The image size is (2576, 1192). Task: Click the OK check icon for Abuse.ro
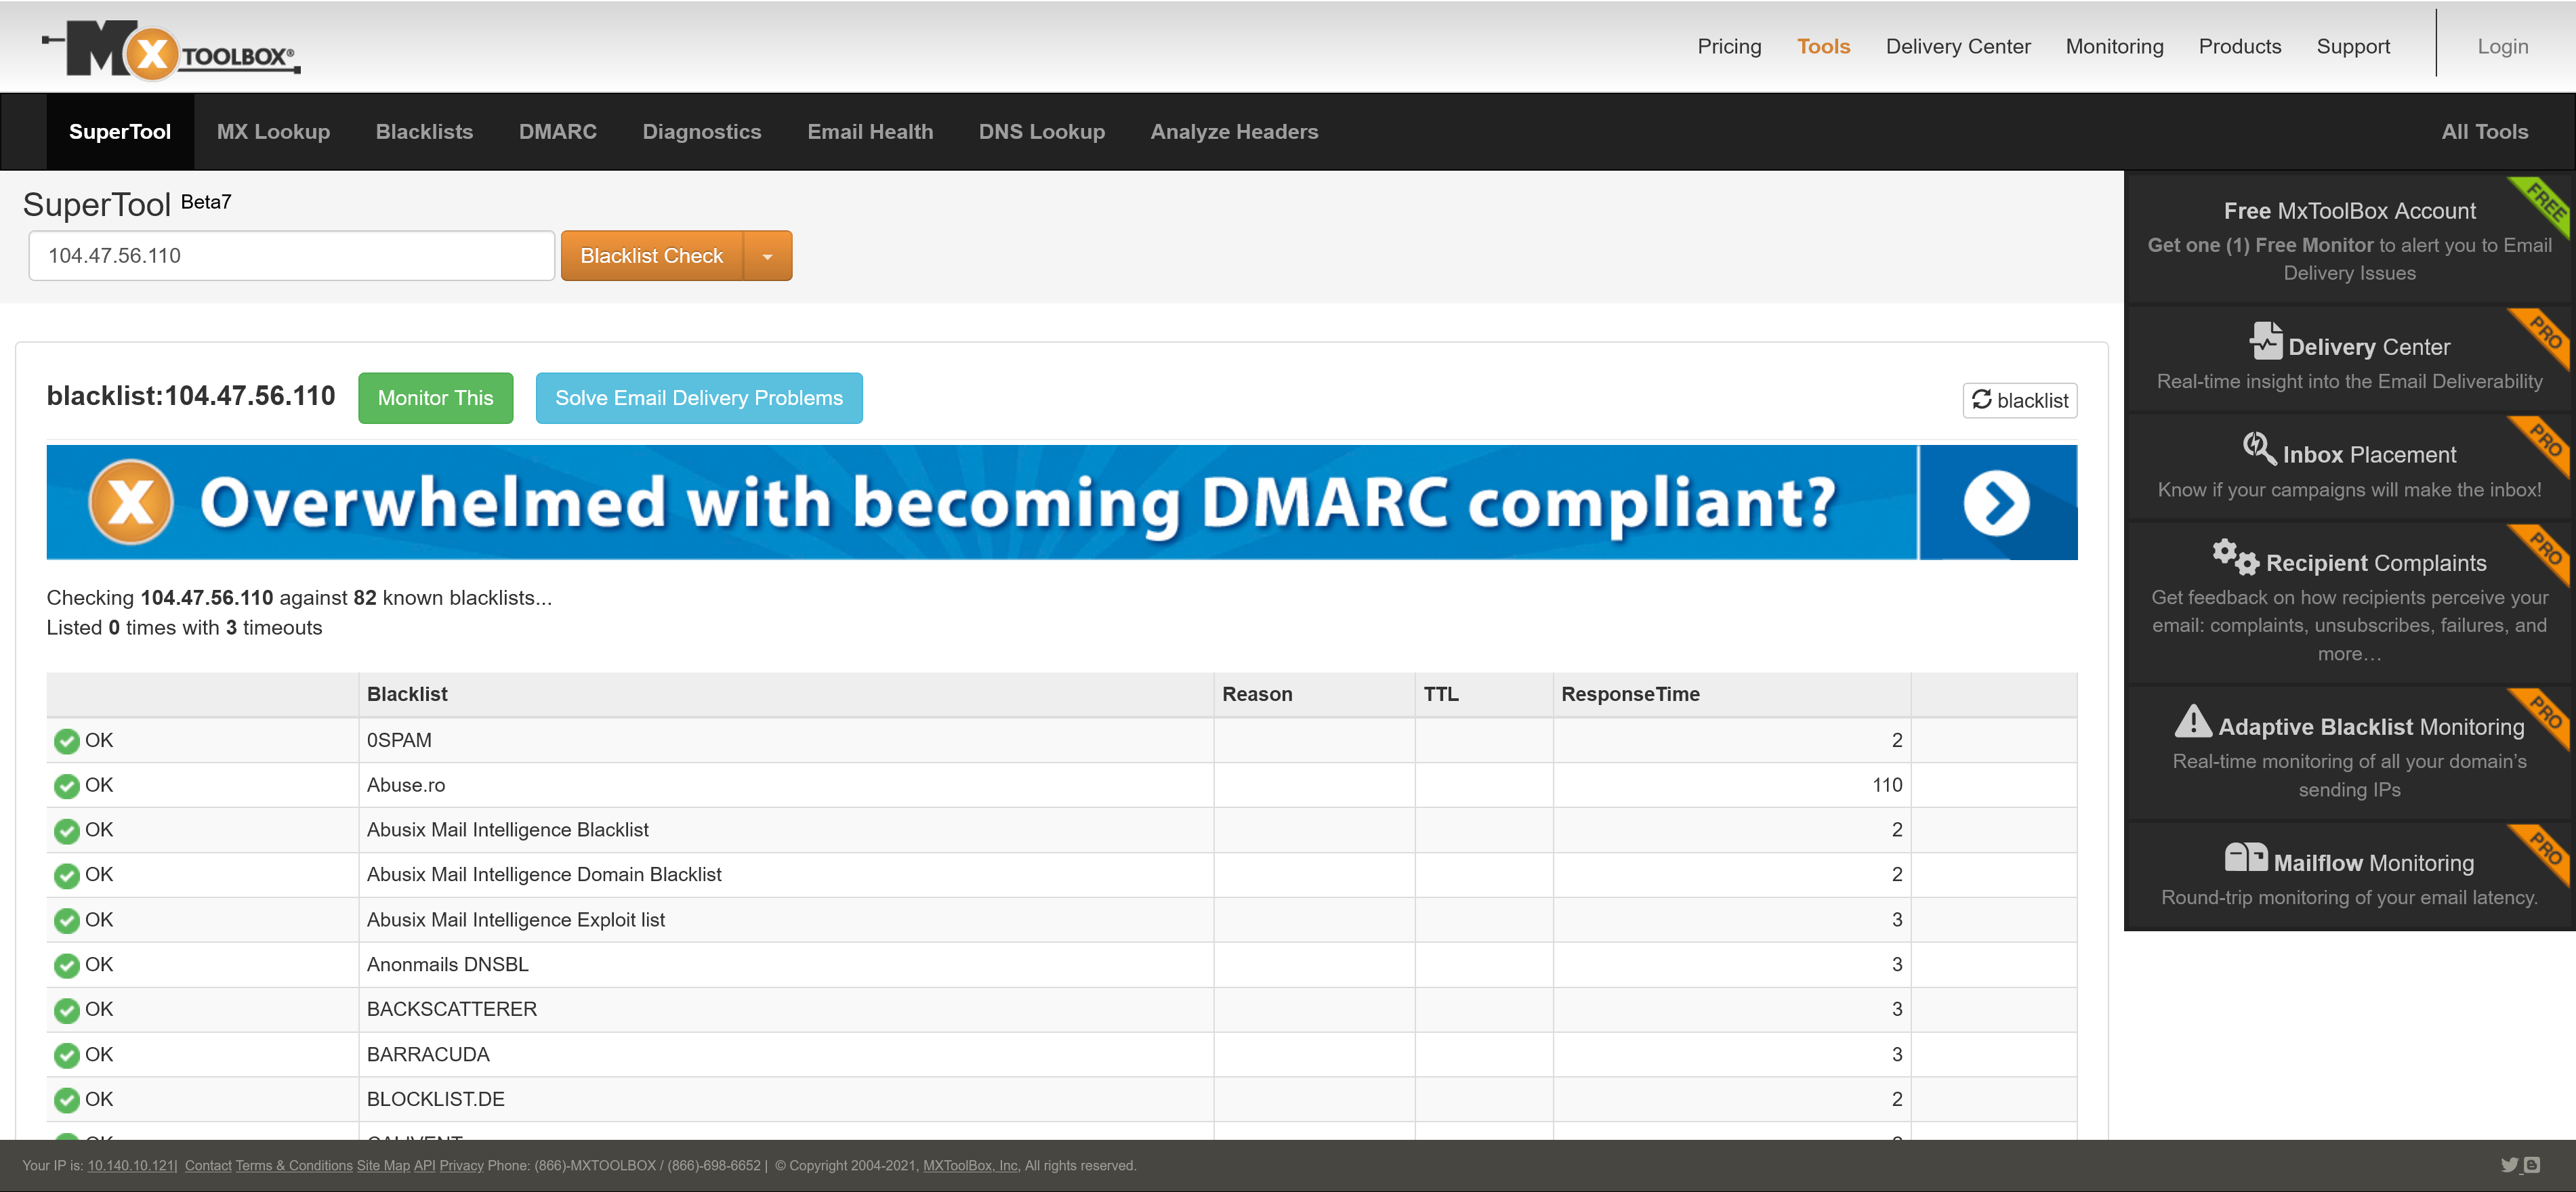pos(67,786)
